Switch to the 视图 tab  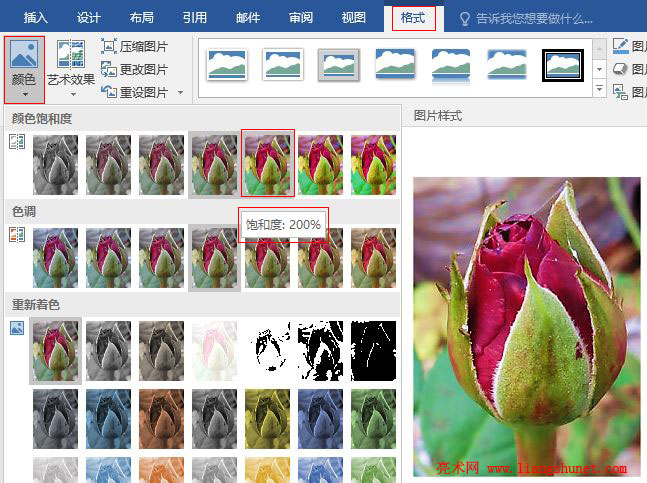tap(354, 17)
